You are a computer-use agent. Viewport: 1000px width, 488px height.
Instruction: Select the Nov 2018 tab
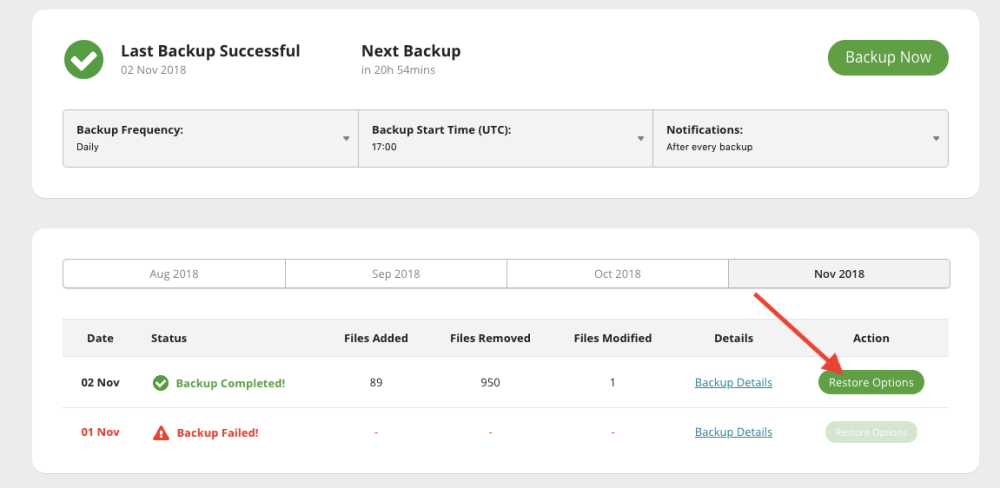[x=839, y=274]
